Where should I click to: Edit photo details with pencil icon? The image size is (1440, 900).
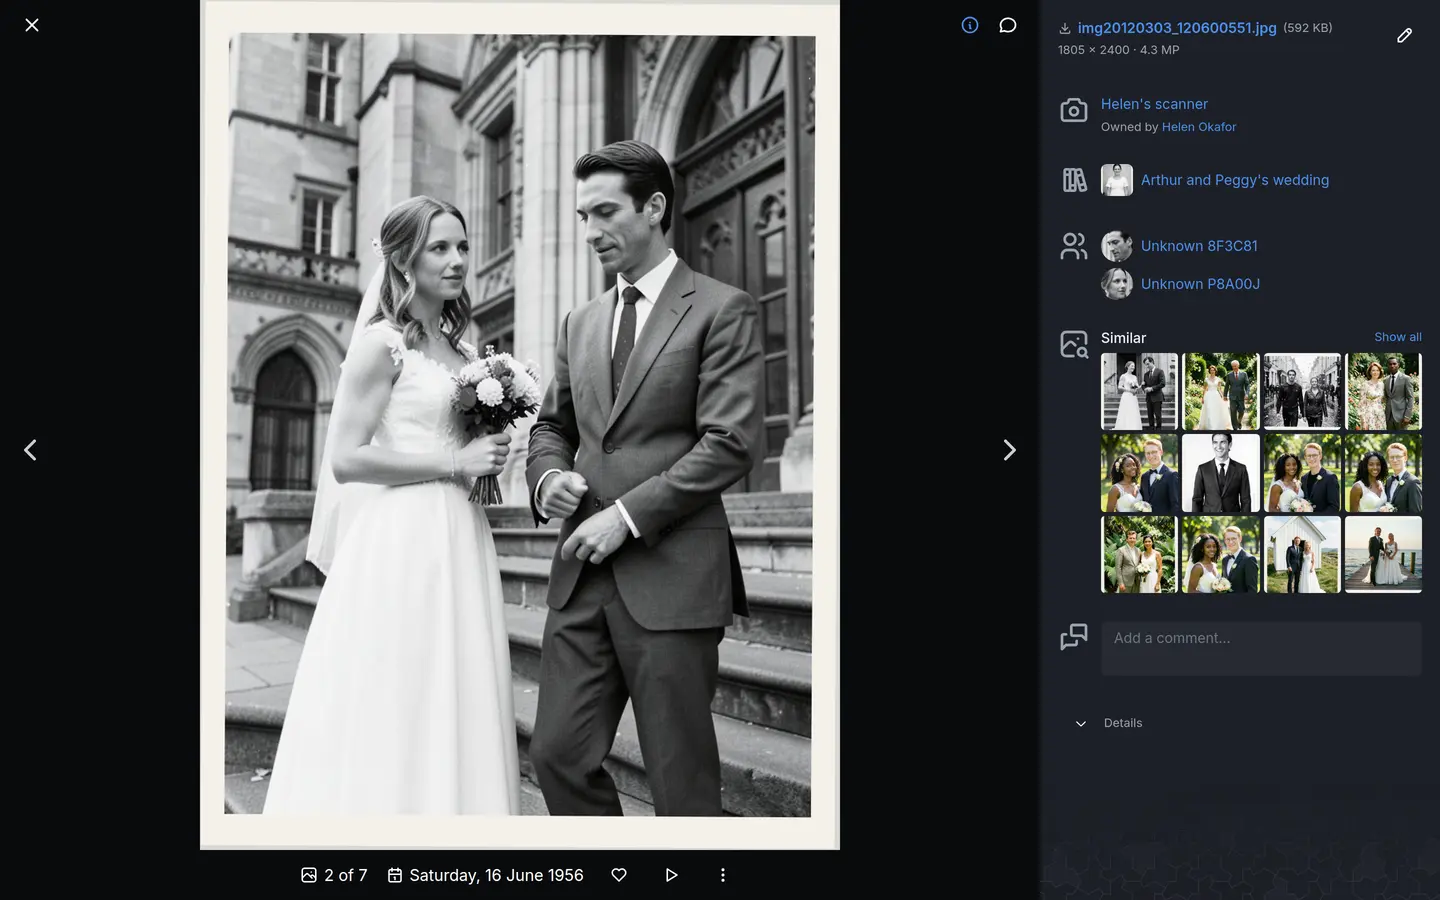click(1404, 36)
